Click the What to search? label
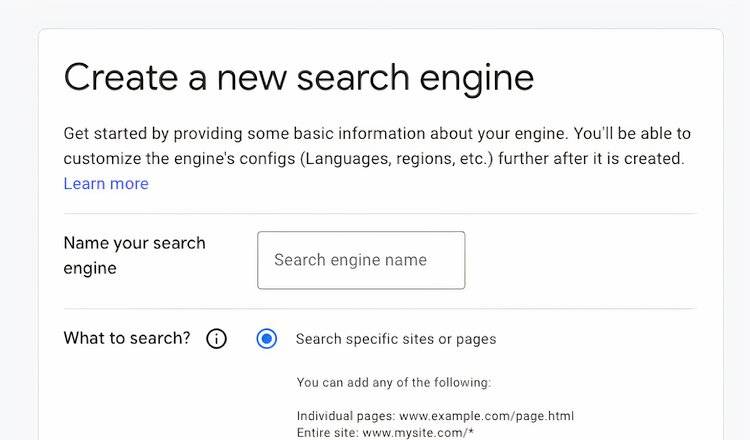 point(126,338)
